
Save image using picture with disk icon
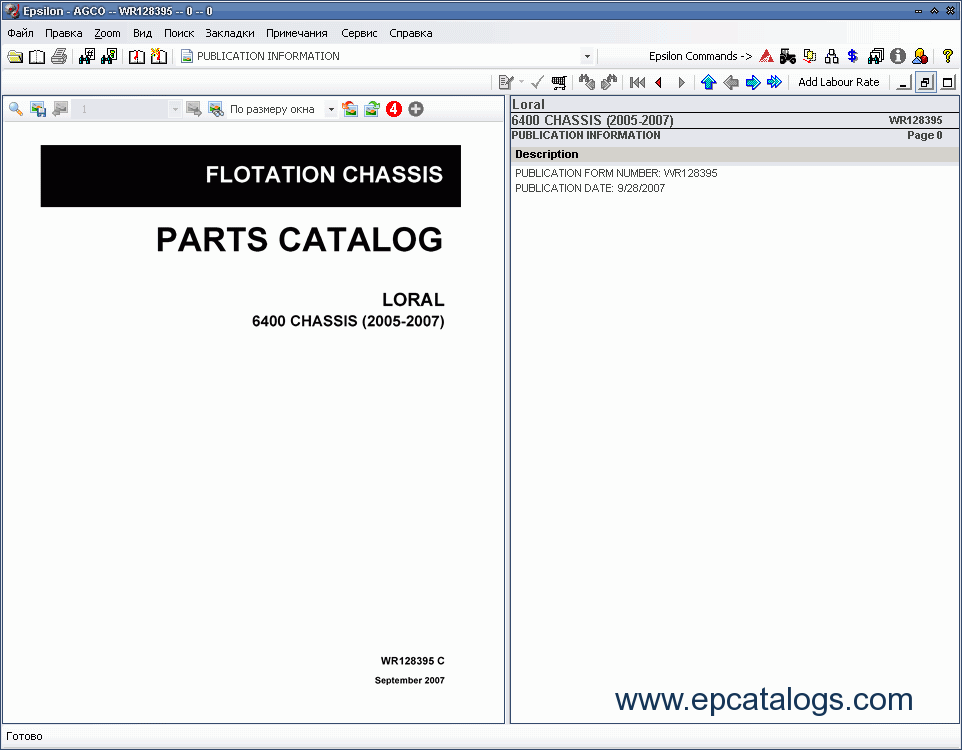click(38, 109)
